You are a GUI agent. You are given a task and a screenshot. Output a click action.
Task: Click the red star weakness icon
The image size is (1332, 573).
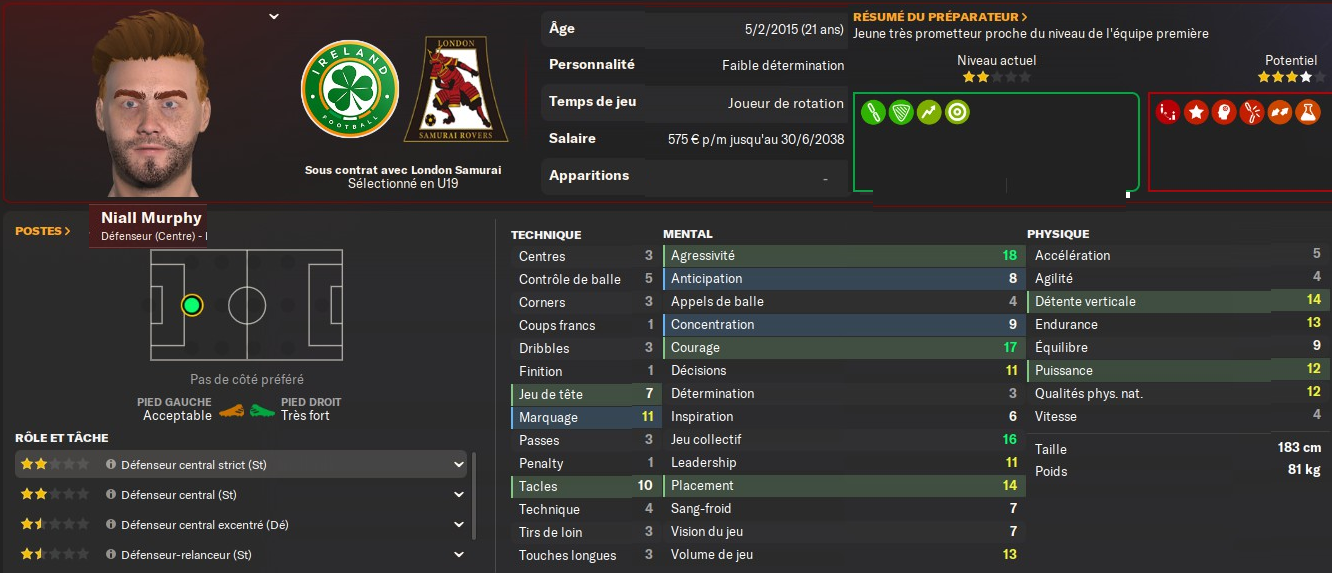tap(1195, 112)
